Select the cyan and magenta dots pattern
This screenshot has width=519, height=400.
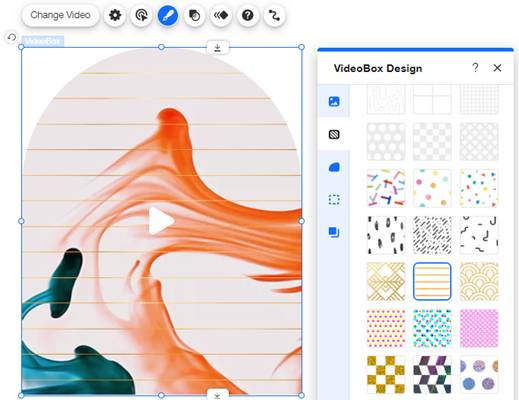point(432,328)
